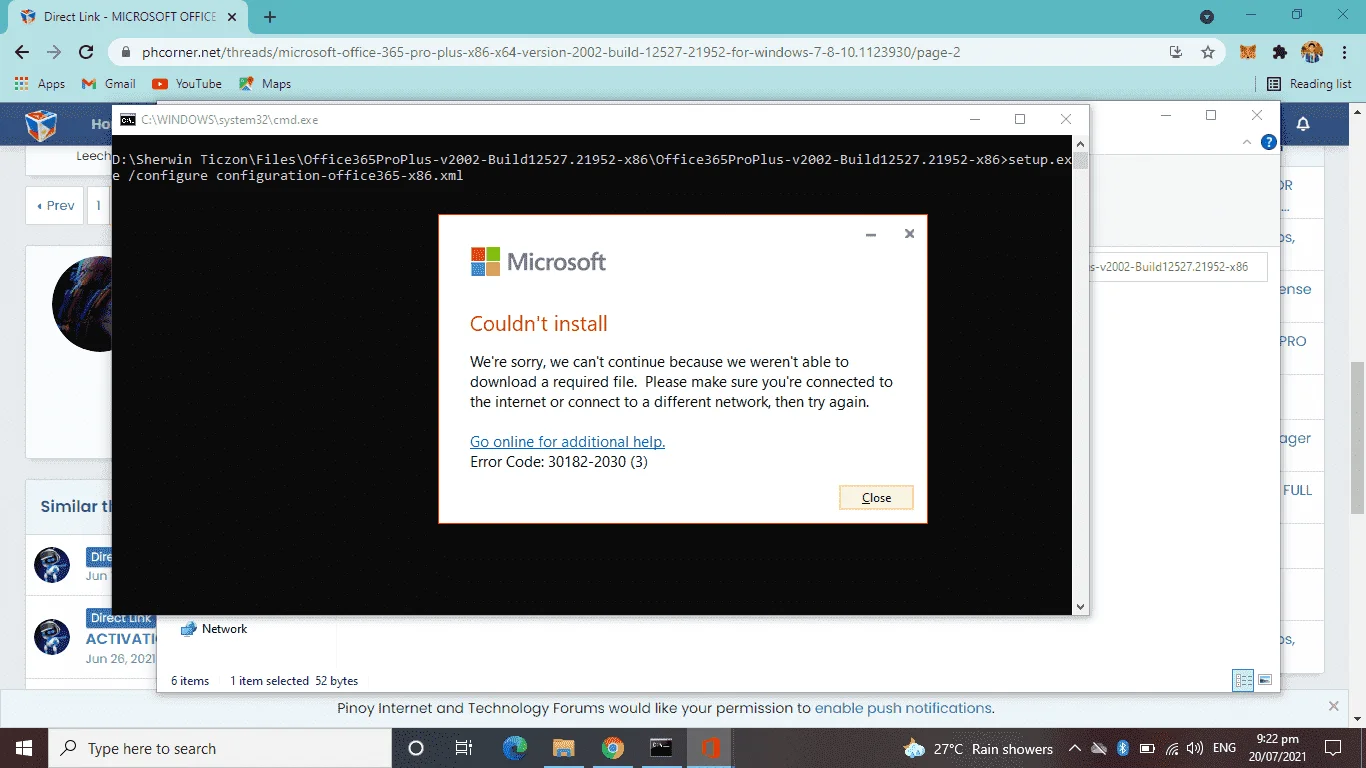Open the Action Center notifications icon
The image size is (1366, 768).
(1333, 748)
